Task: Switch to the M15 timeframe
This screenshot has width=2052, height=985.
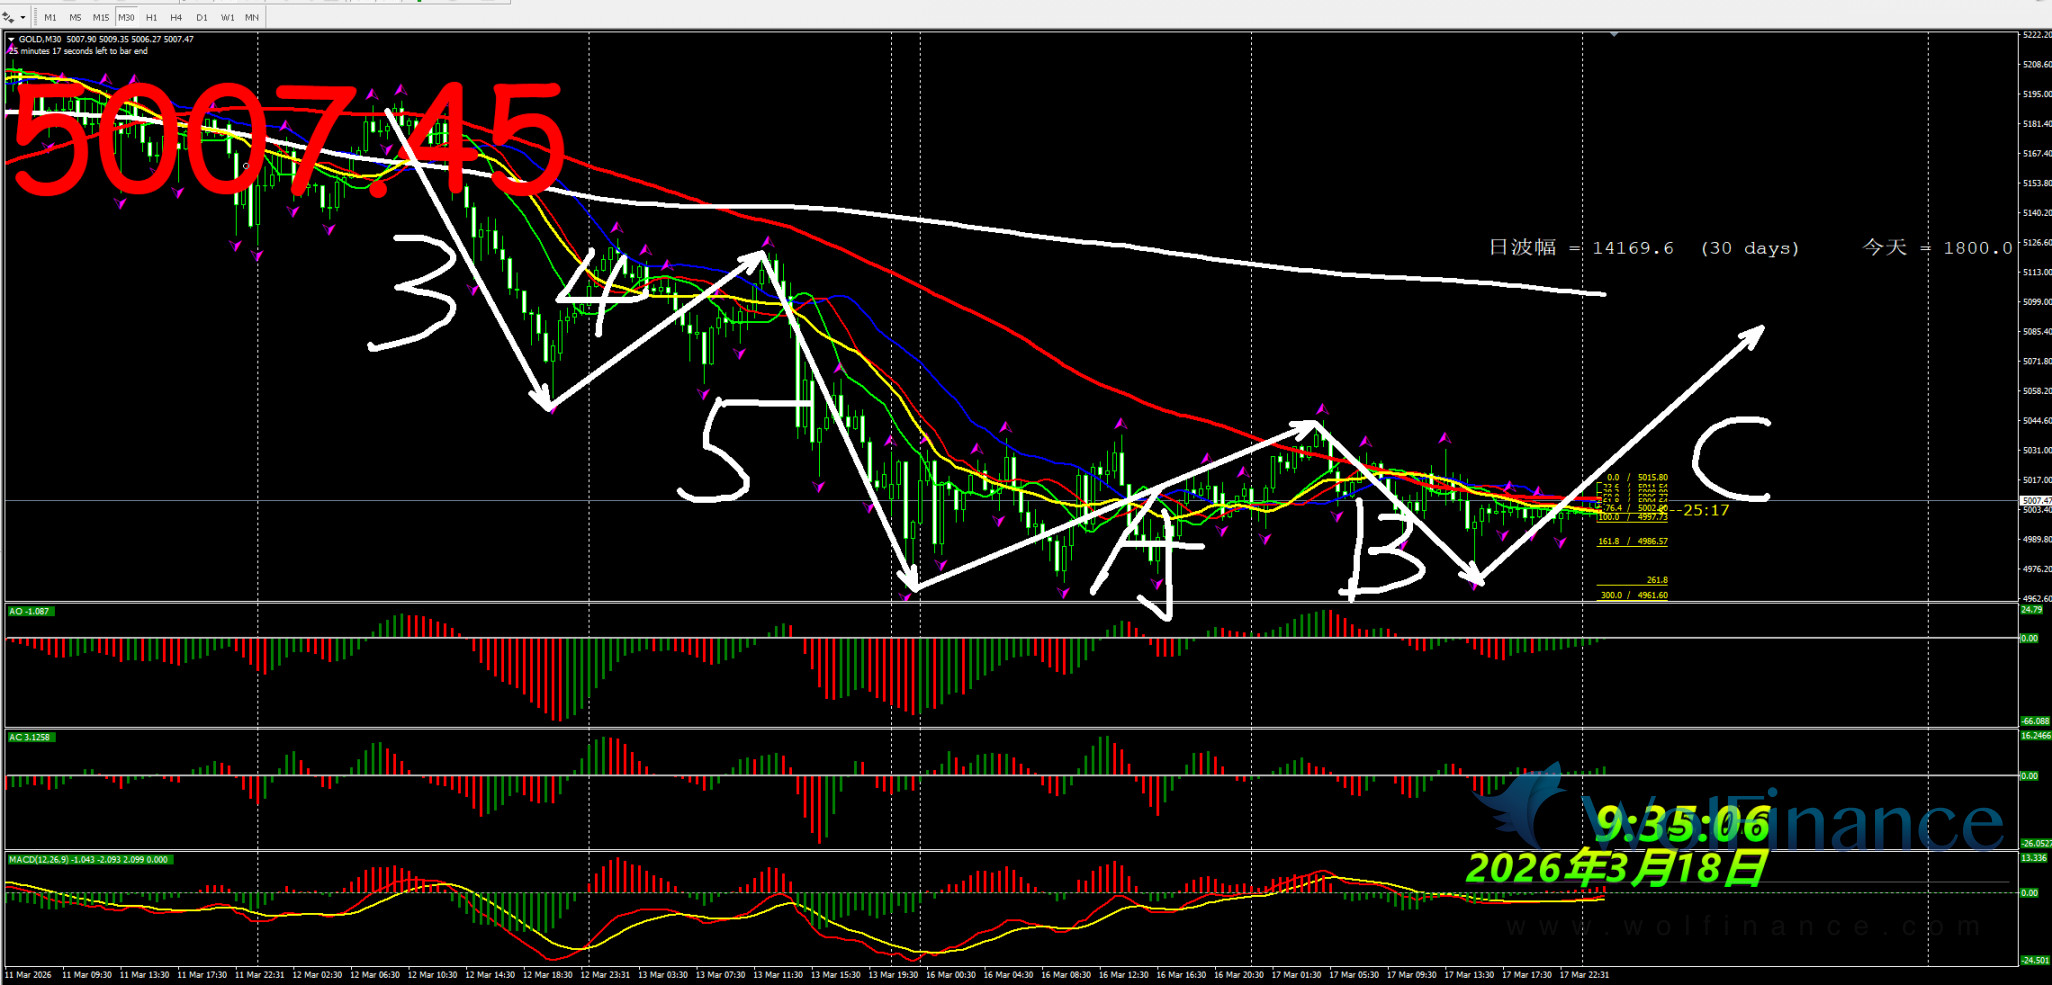Action: pos(101,17)
